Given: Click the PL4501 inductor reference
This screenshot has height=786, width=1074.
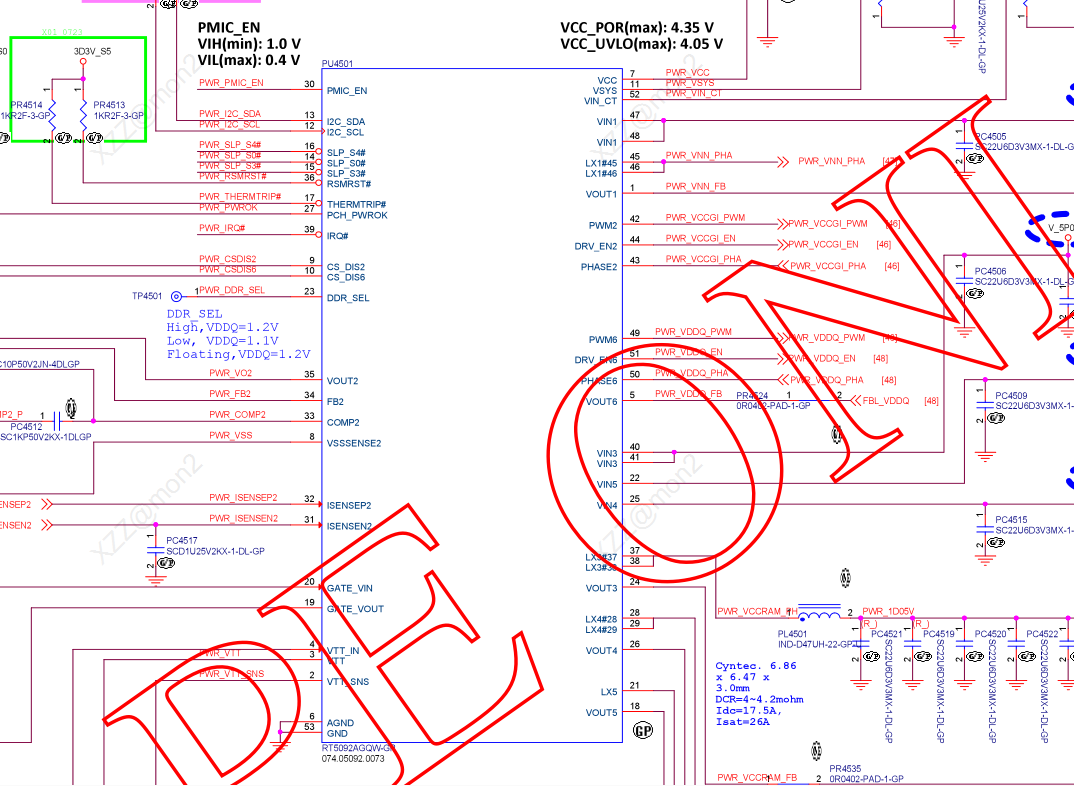Looking at the screenshot, I should [792, 634].
